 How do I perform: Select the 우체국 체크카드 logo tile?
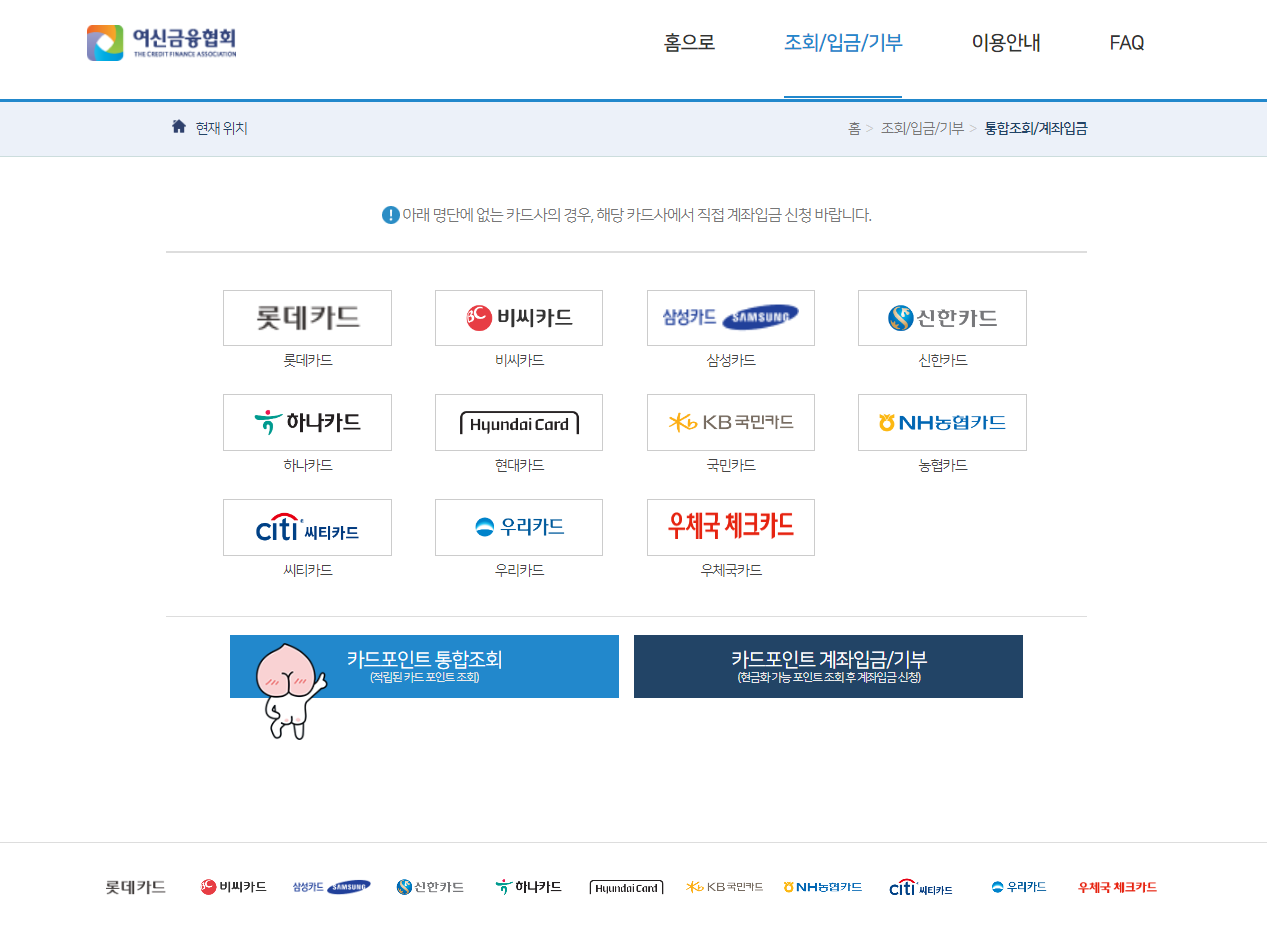point(731,527)
